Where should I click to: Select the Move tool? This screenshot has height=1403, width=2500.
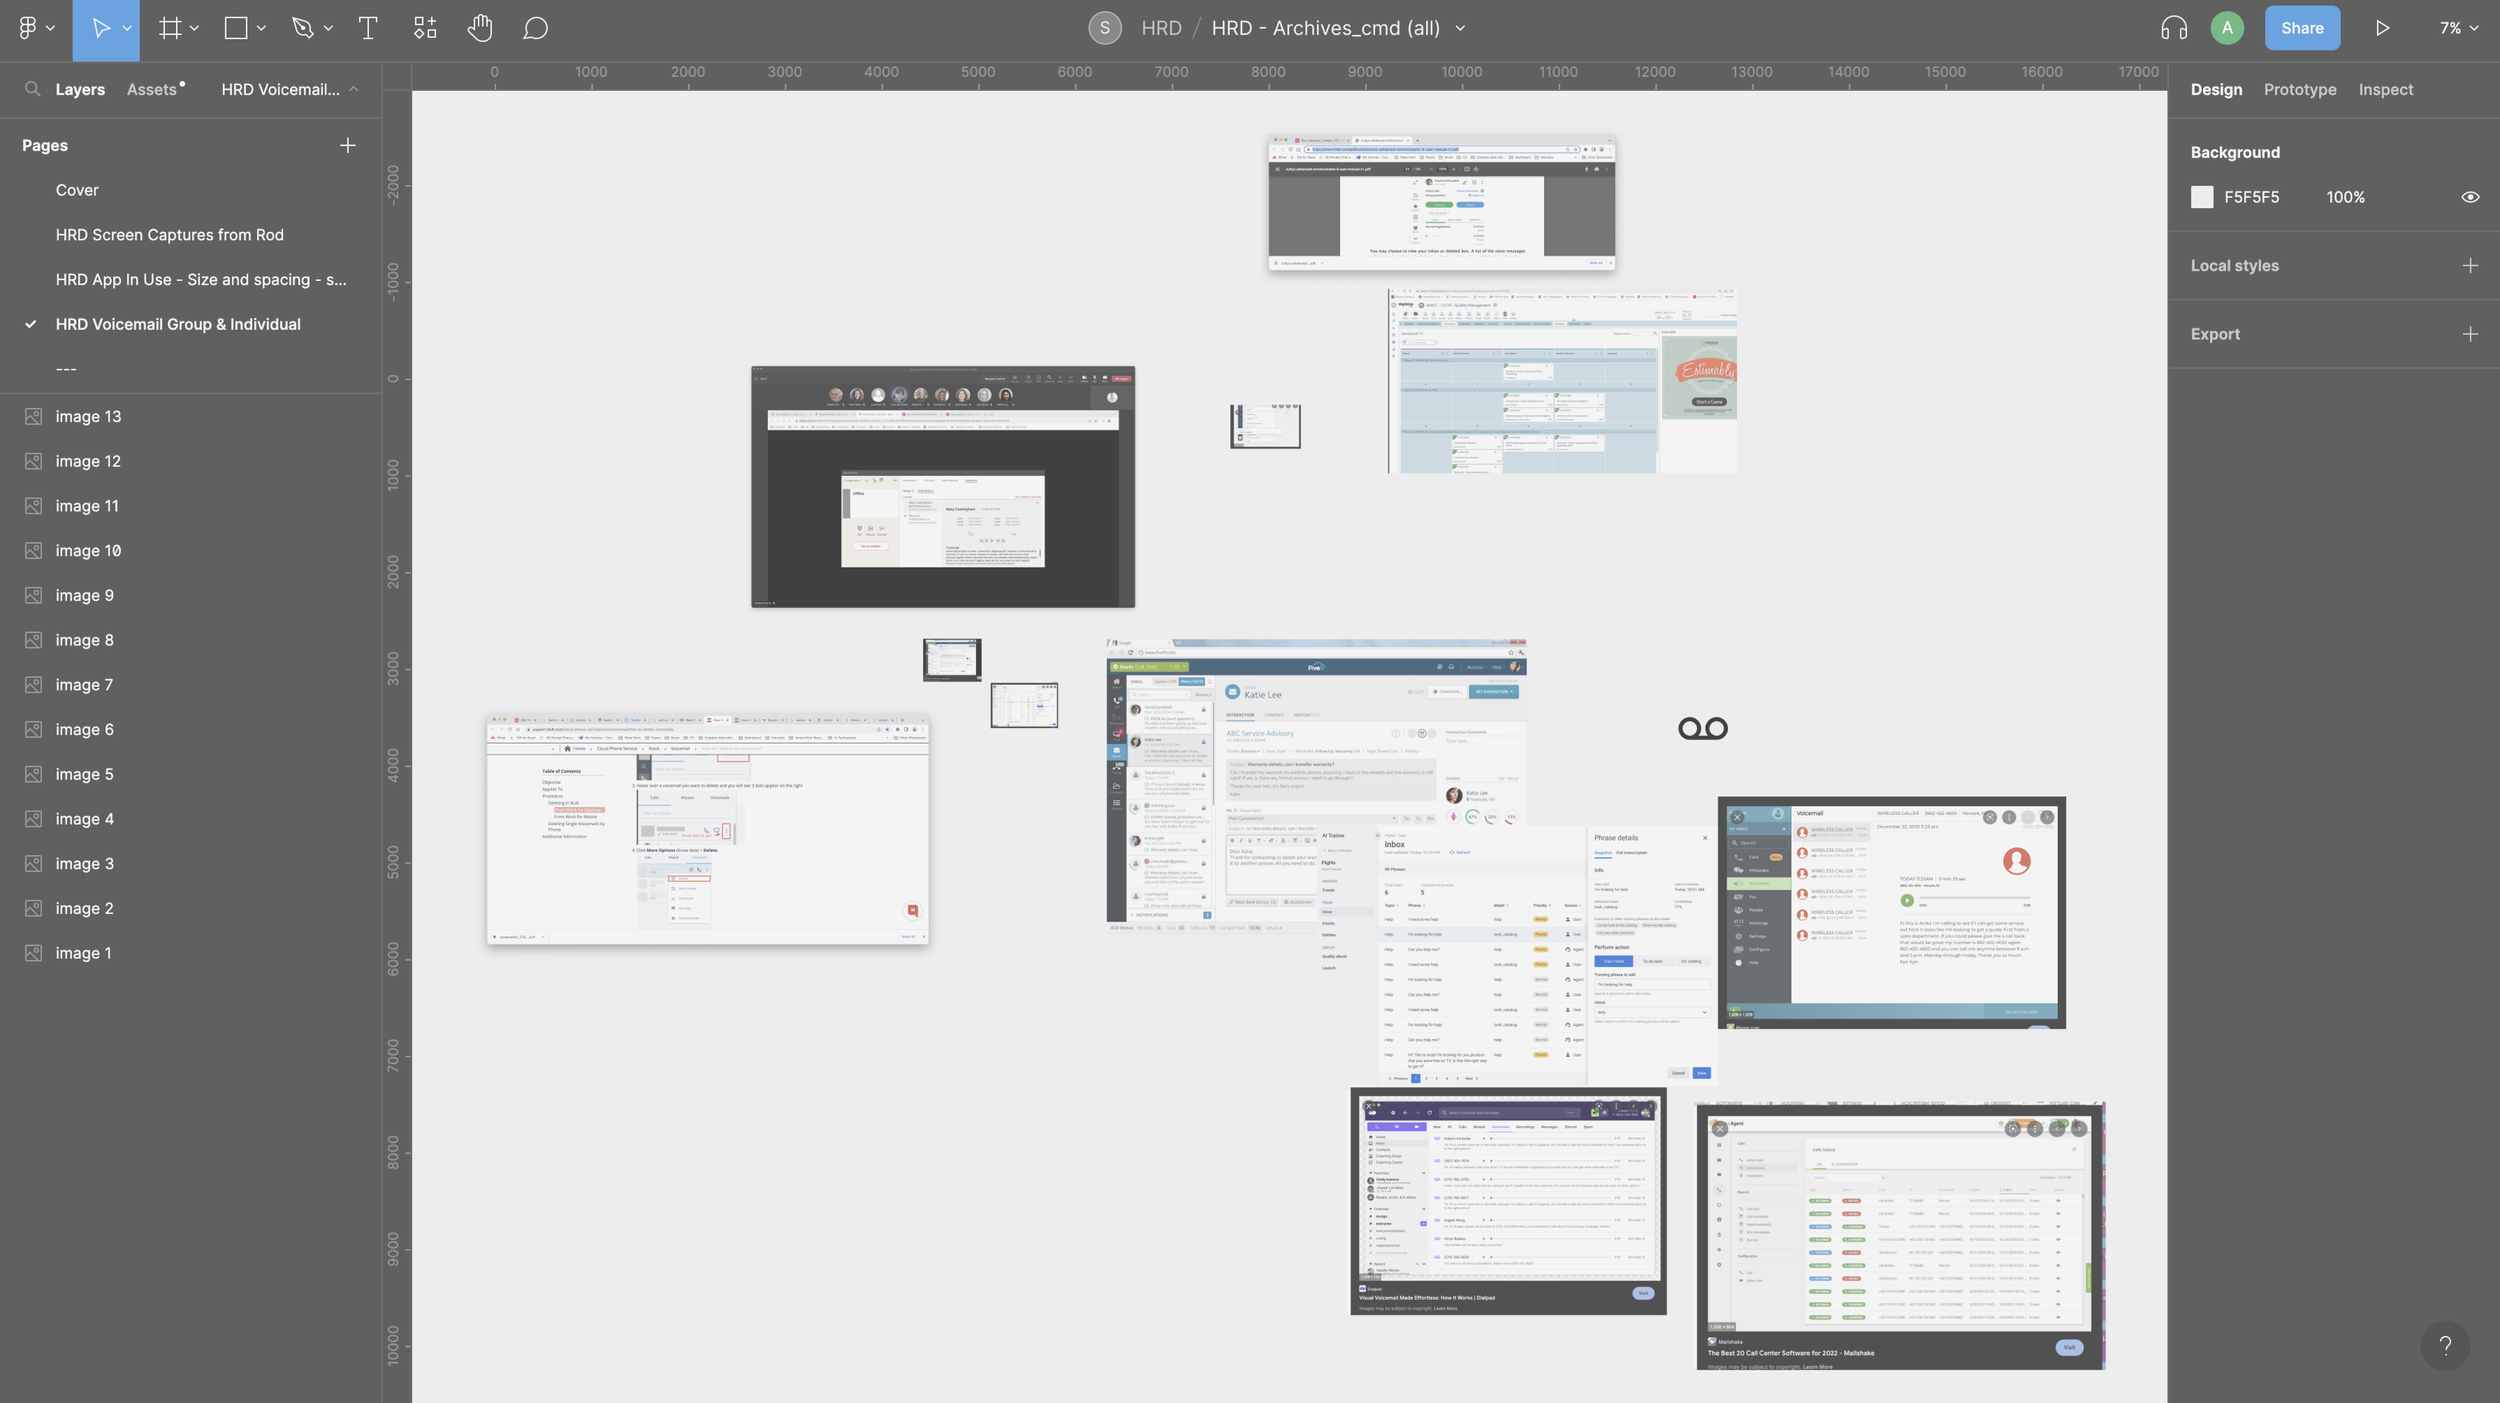(100, 29)
